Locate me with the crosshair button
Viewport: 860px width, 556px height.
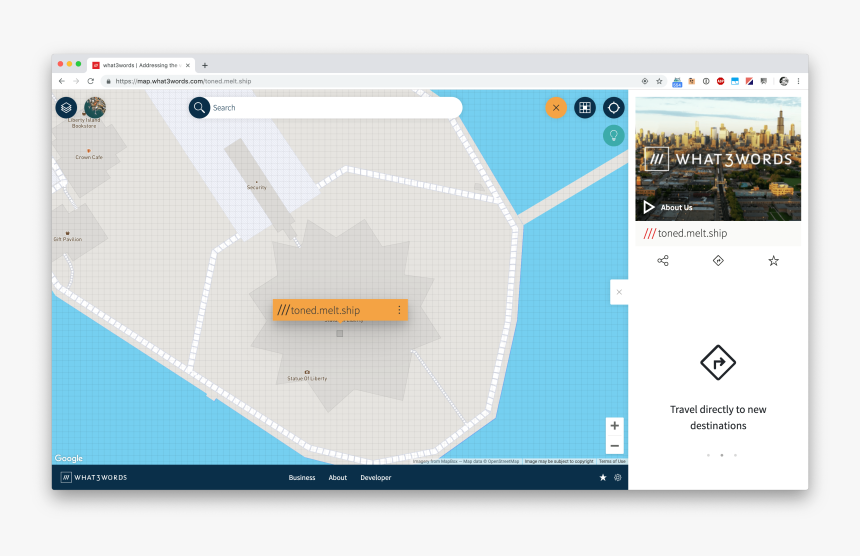click(x=614, y=107)
